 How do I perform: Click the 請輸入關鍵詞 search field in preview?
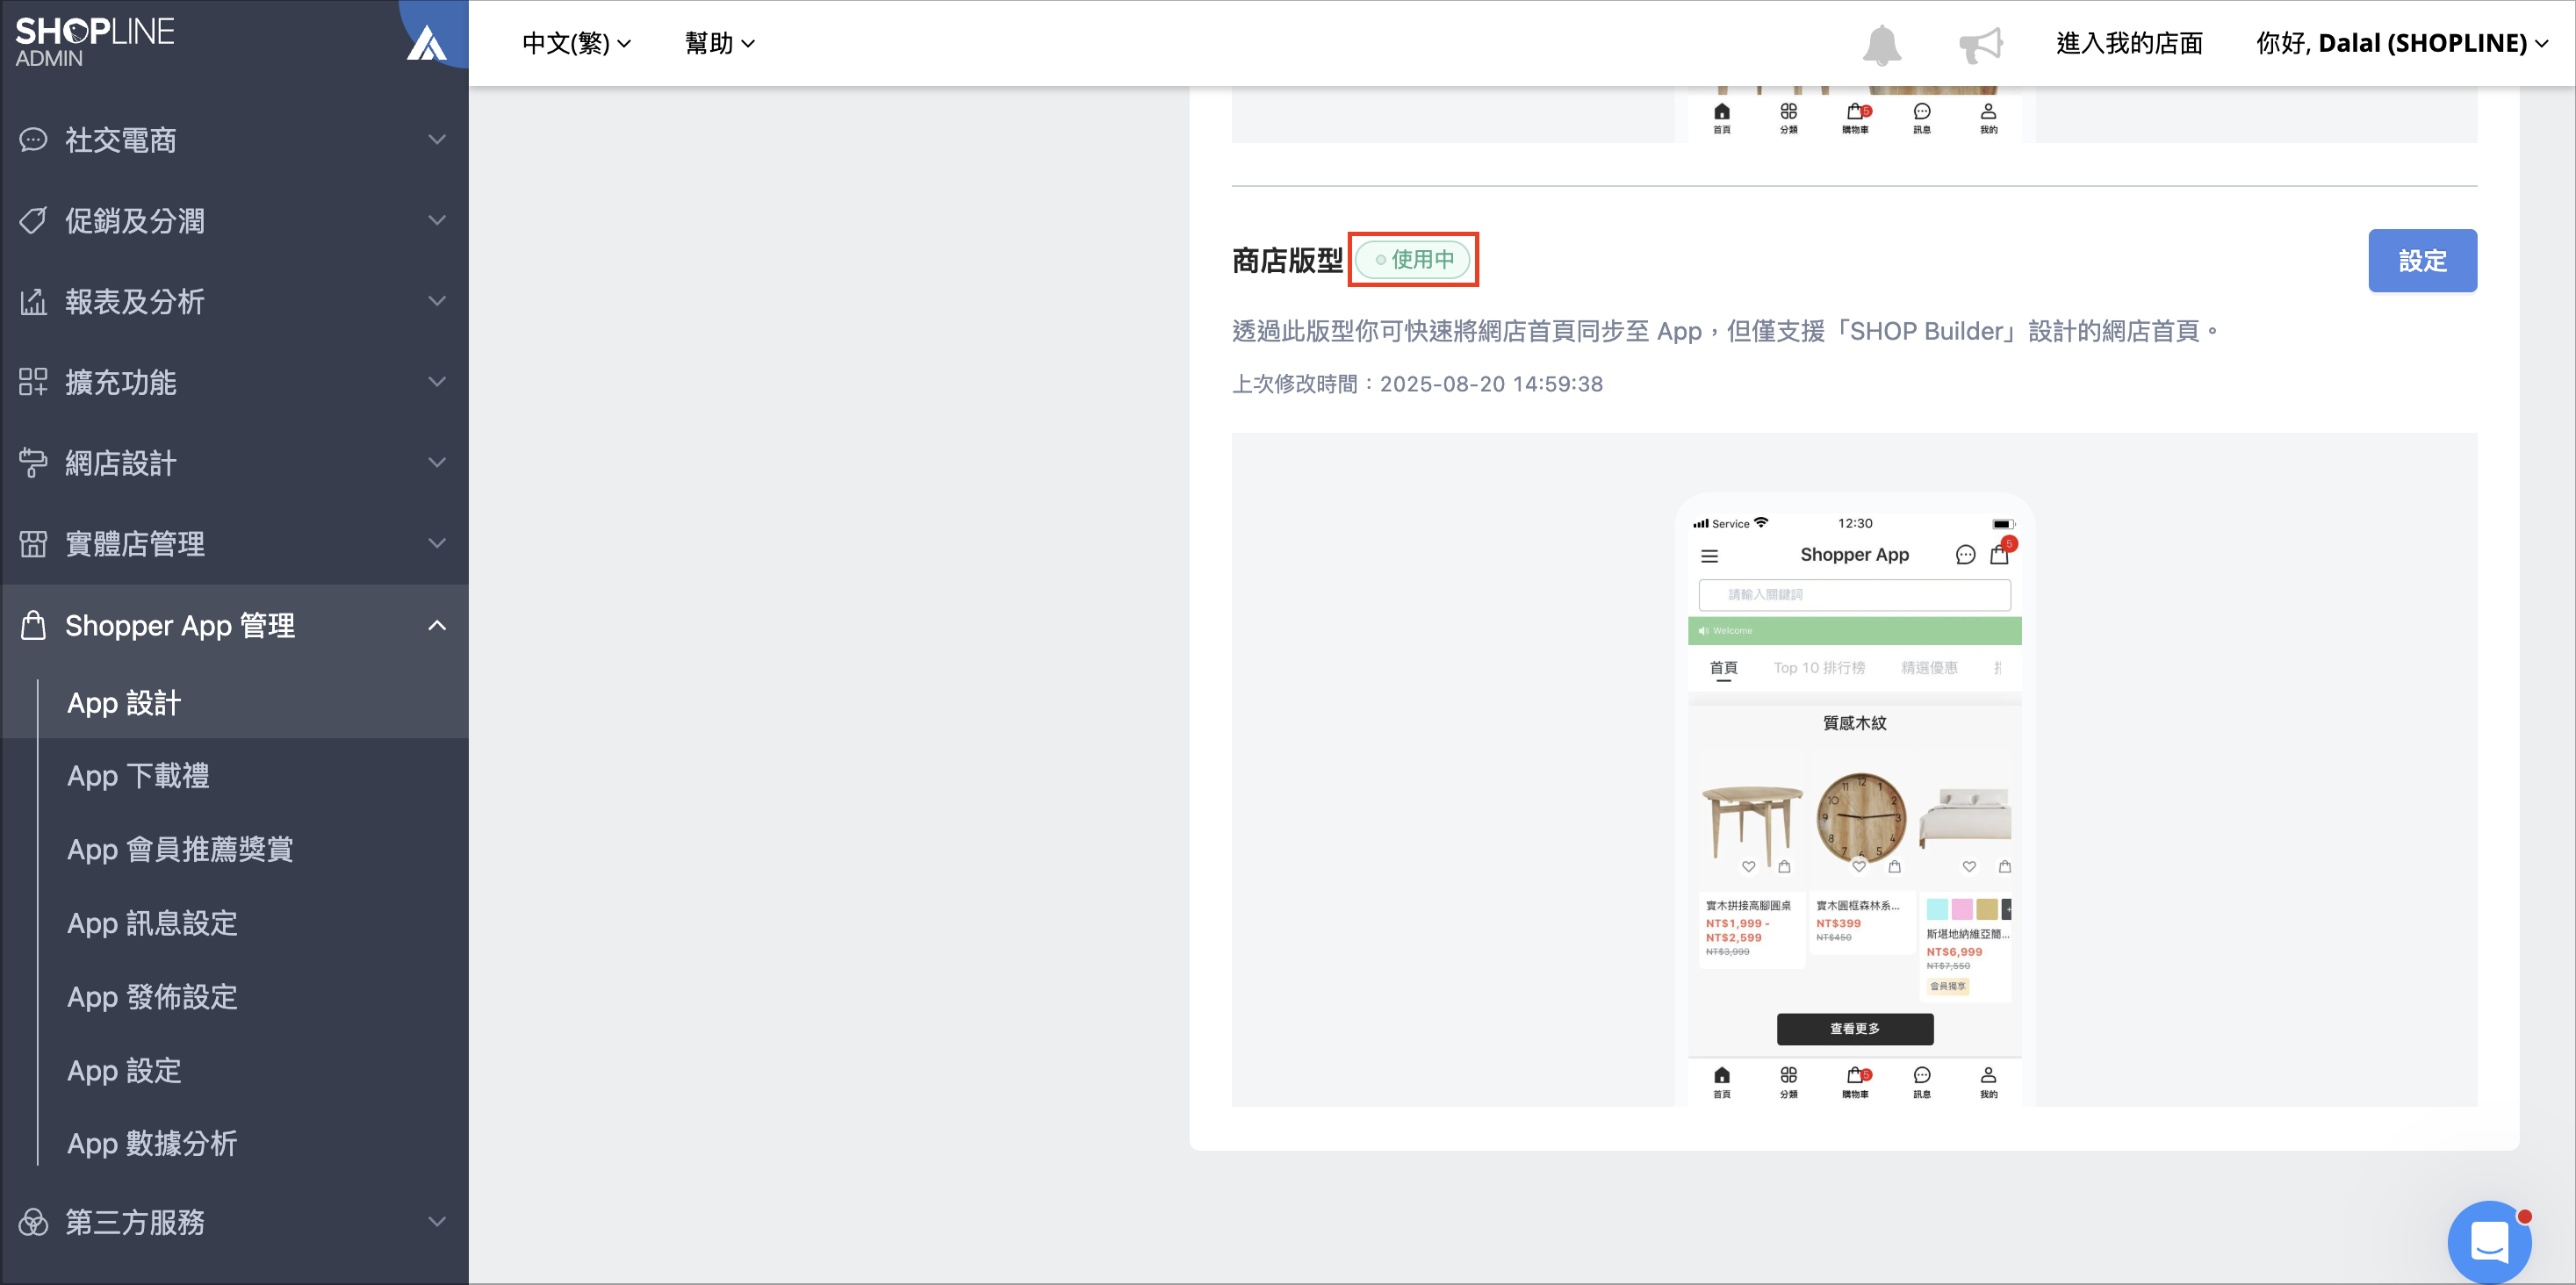pos(1855,595)
